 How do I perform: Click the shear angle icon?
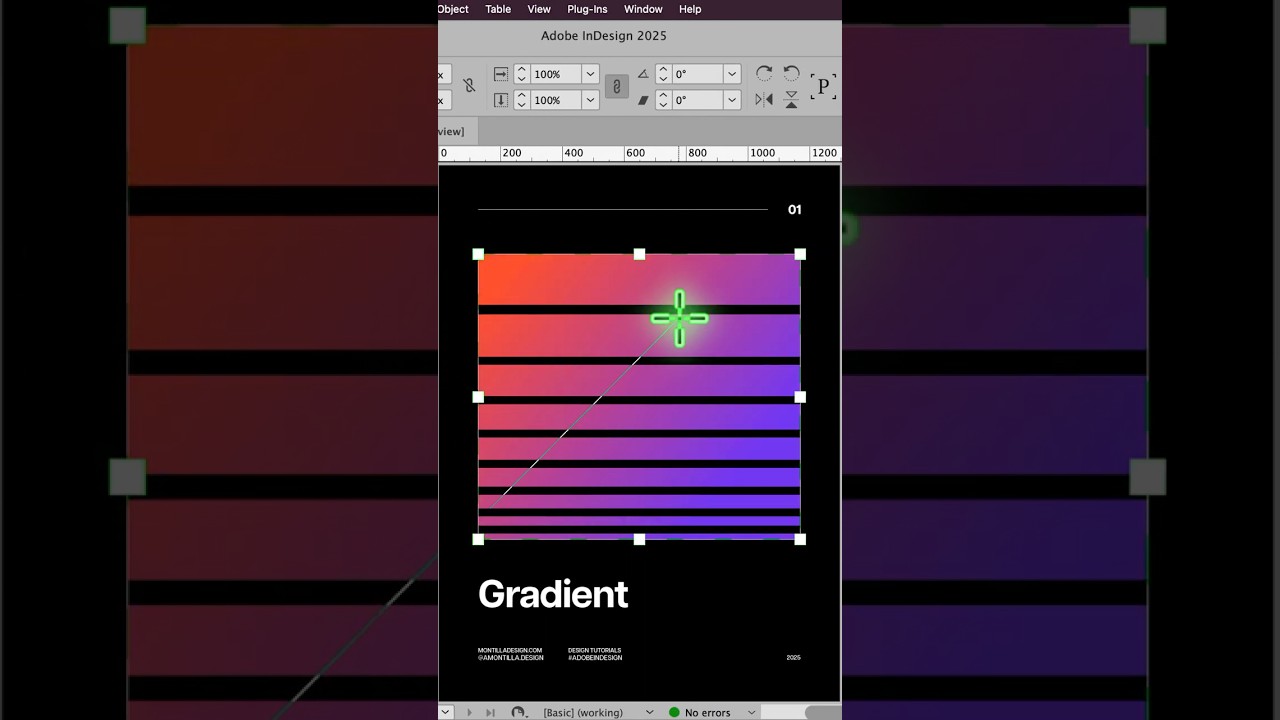(x=643, y=100)
